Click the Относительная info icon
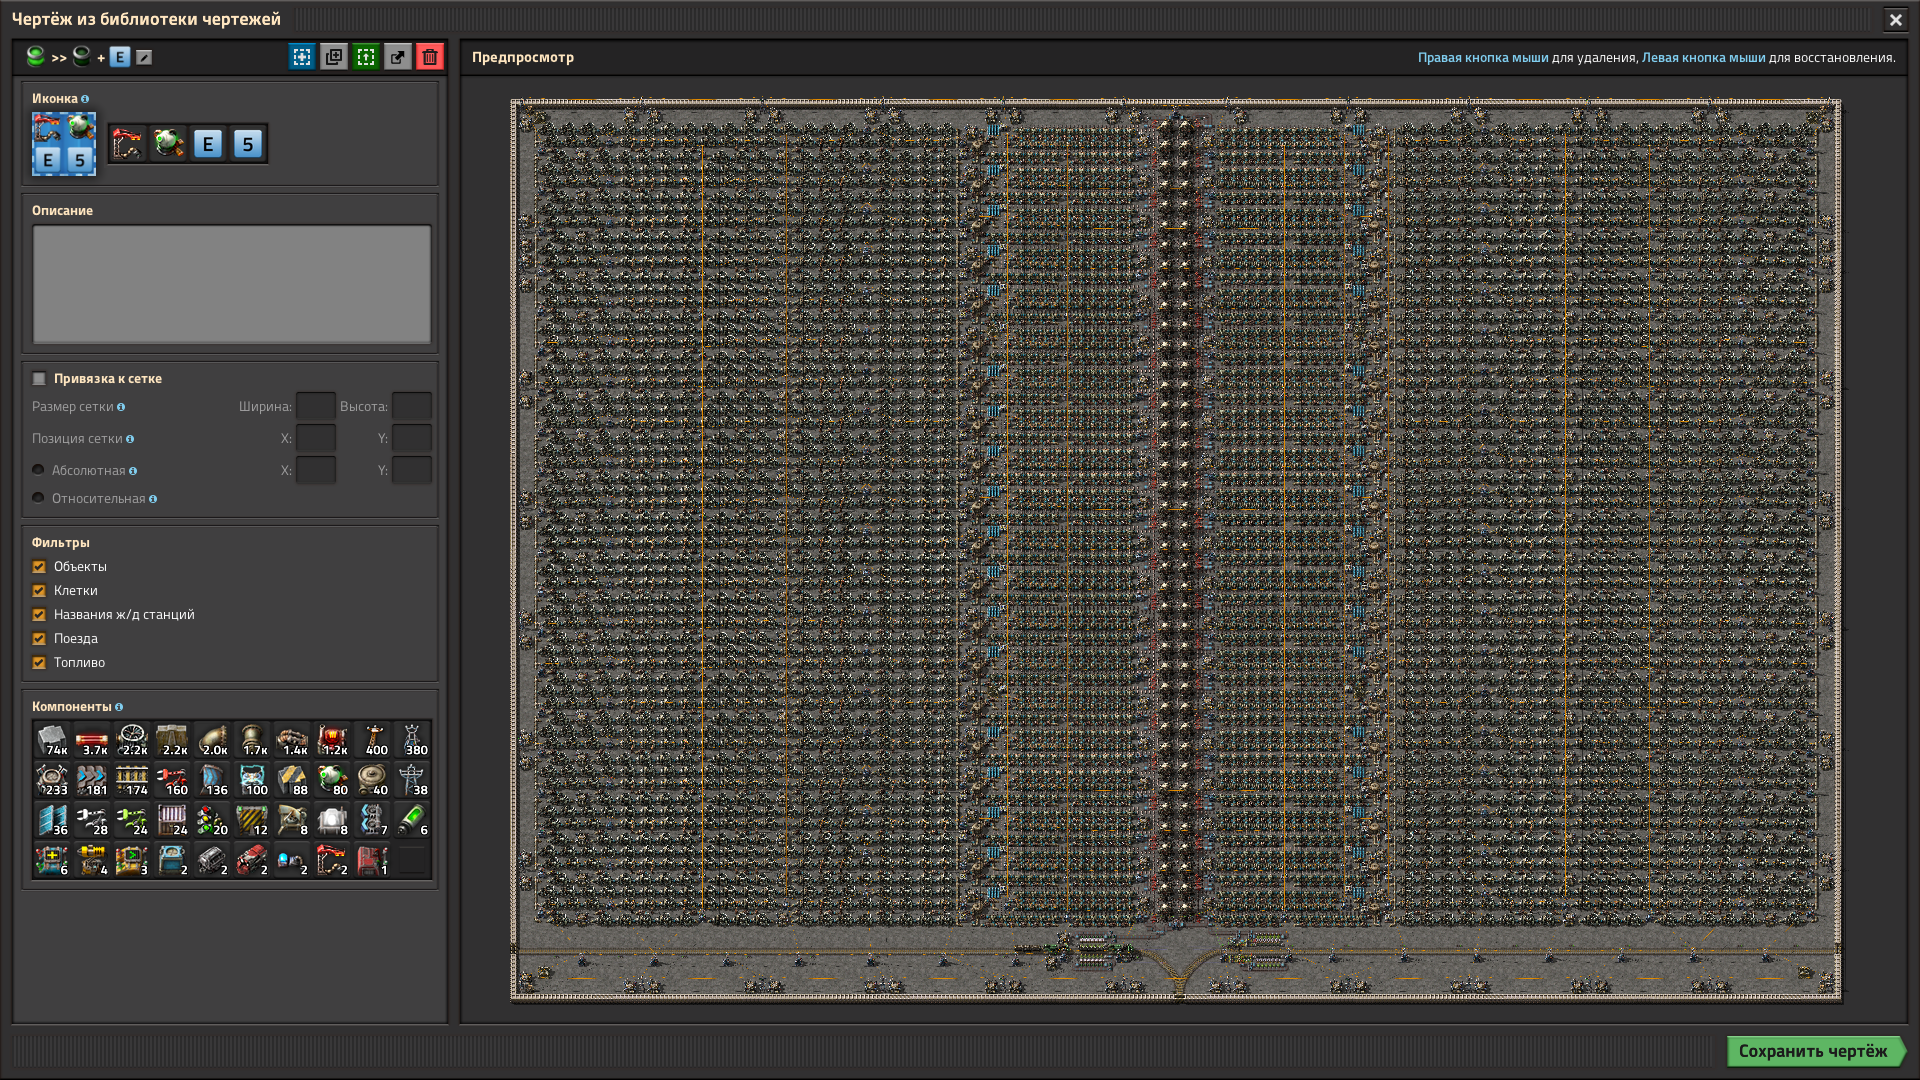This screenshot has width=1920, height=1080. point(153,499)
